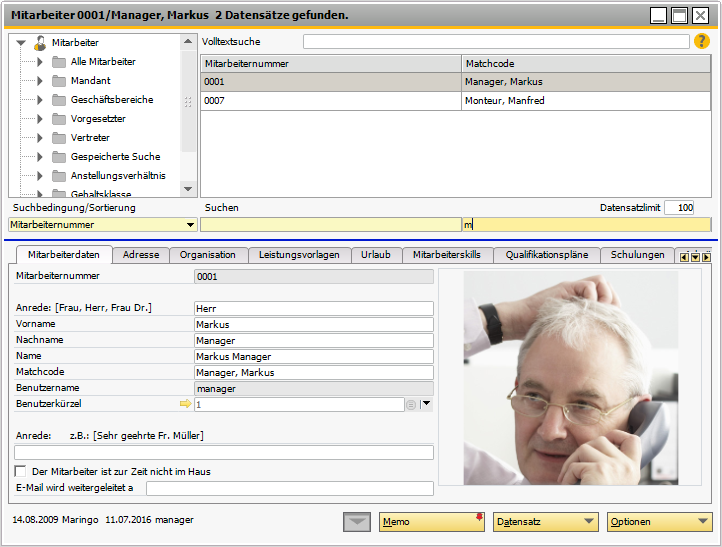722x547 pixels.
Task: Open the Datensatz dropdown button
Action: [545, 521]
